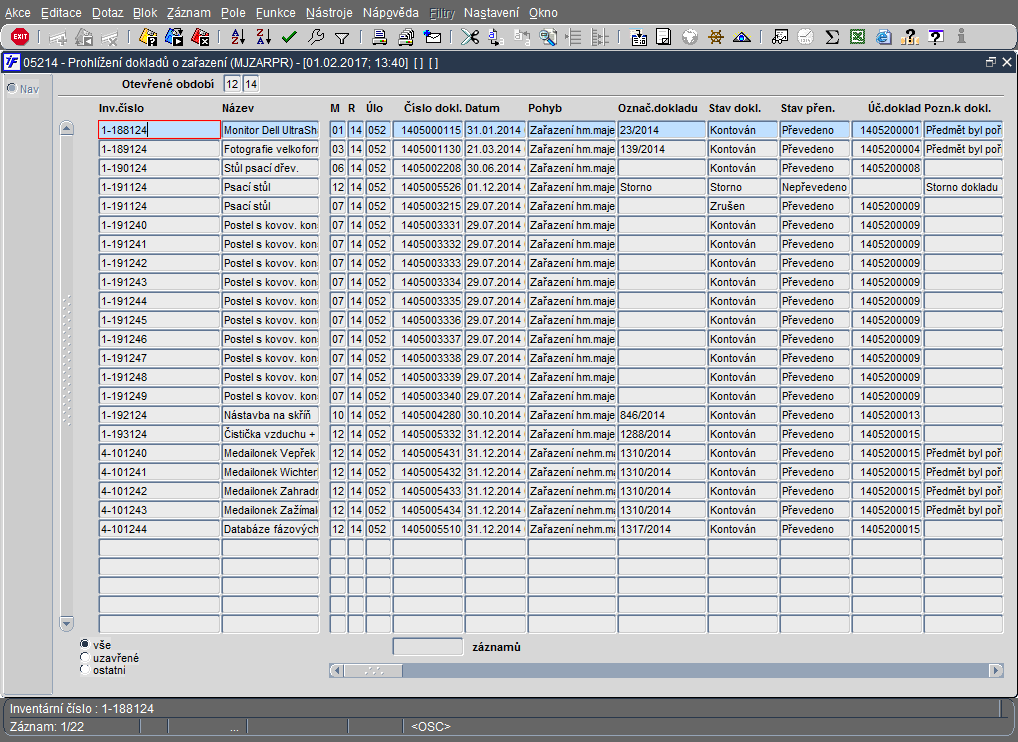
Task: Open the Editace menu
Action: [x=61, y=13]
